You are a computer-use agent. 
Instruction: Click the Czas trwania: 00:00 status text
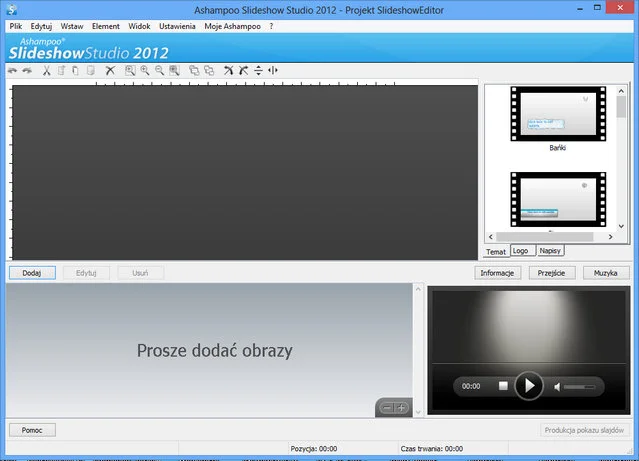432,449
